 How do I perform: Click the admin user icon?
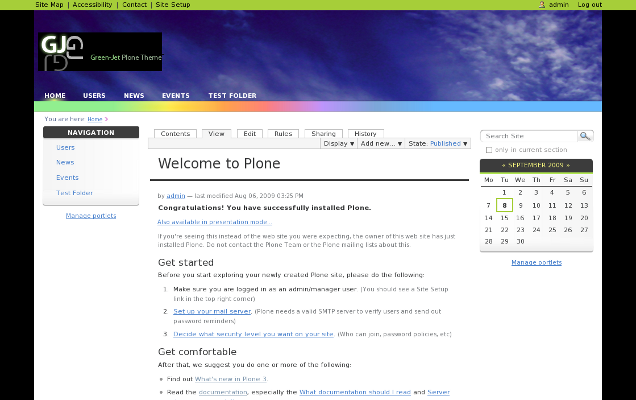(x=541, y=4)
